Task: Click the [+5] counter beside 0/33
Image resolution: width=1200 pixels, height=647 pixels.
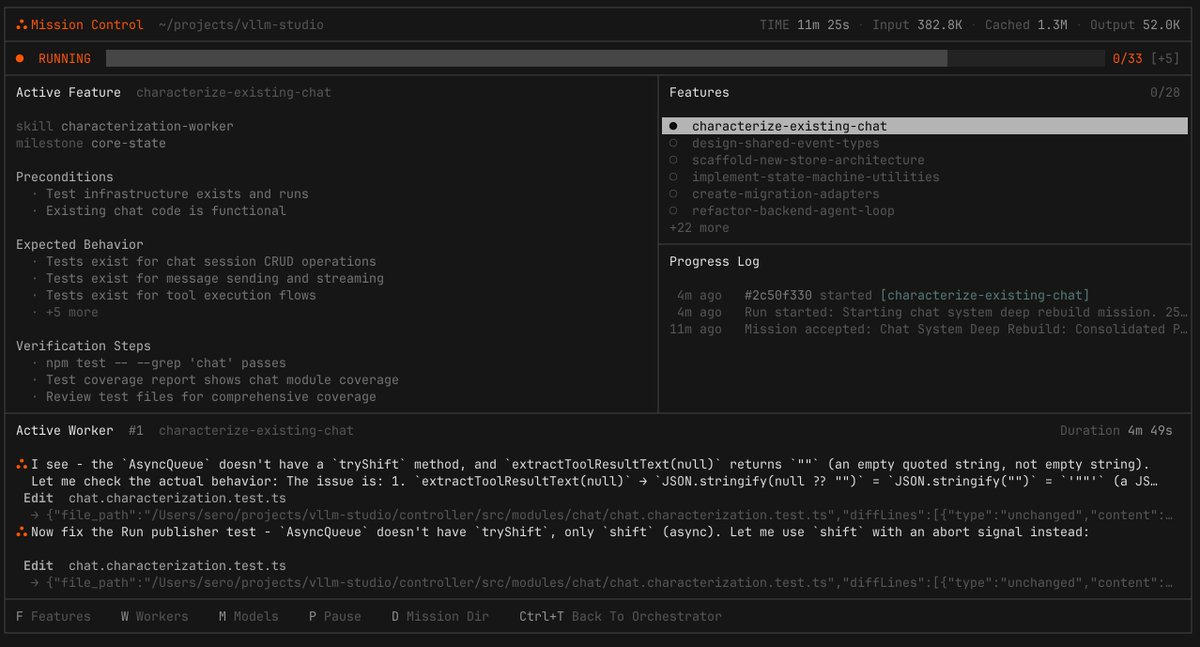Action: tap(1165, 59)
